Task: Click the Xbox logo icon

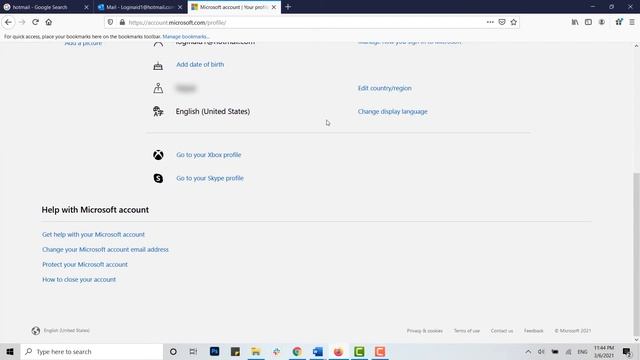Action: pyautogui.click(x=158, y=155)
